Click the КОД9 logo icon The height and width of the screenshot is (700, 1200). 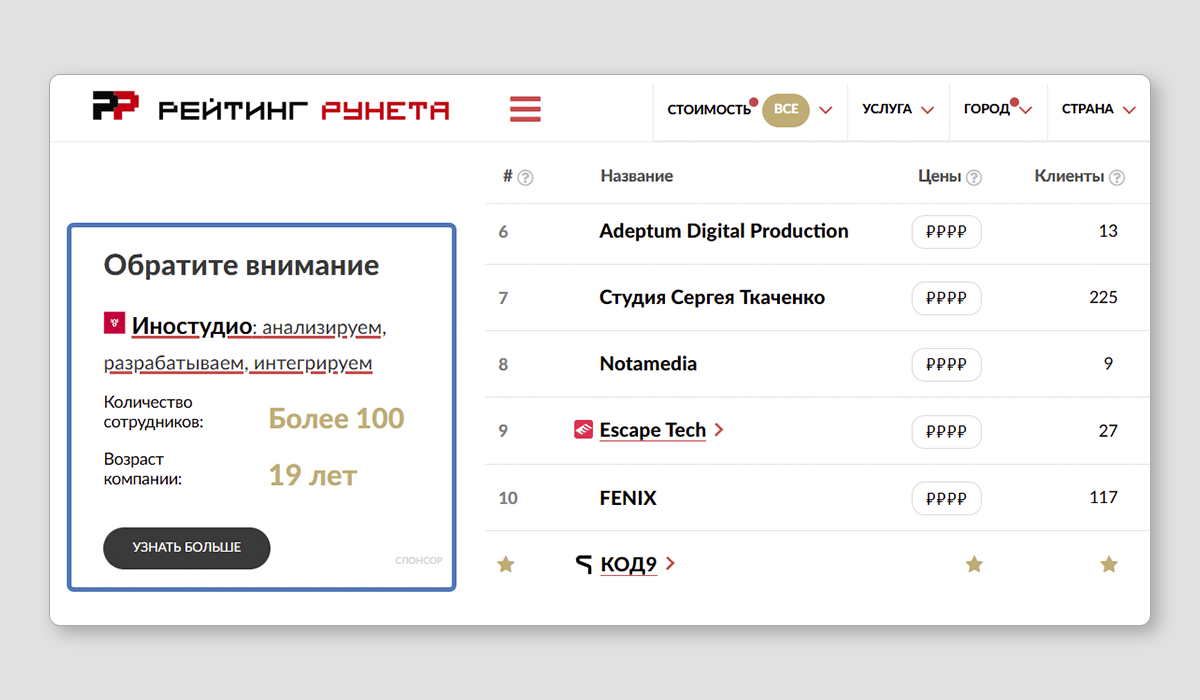(584, 565)
